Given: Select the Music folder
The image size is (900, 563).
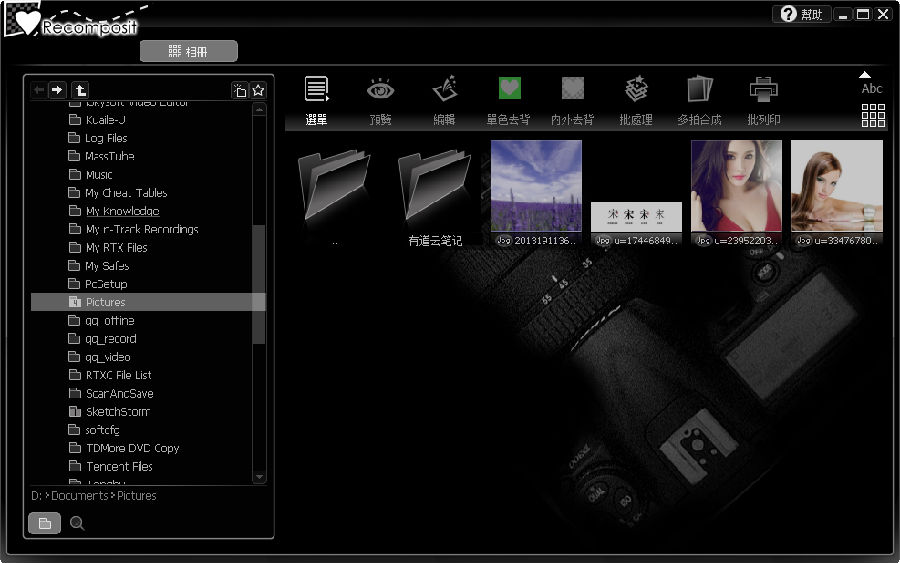Looking at the screenshot, I should 90,174.
